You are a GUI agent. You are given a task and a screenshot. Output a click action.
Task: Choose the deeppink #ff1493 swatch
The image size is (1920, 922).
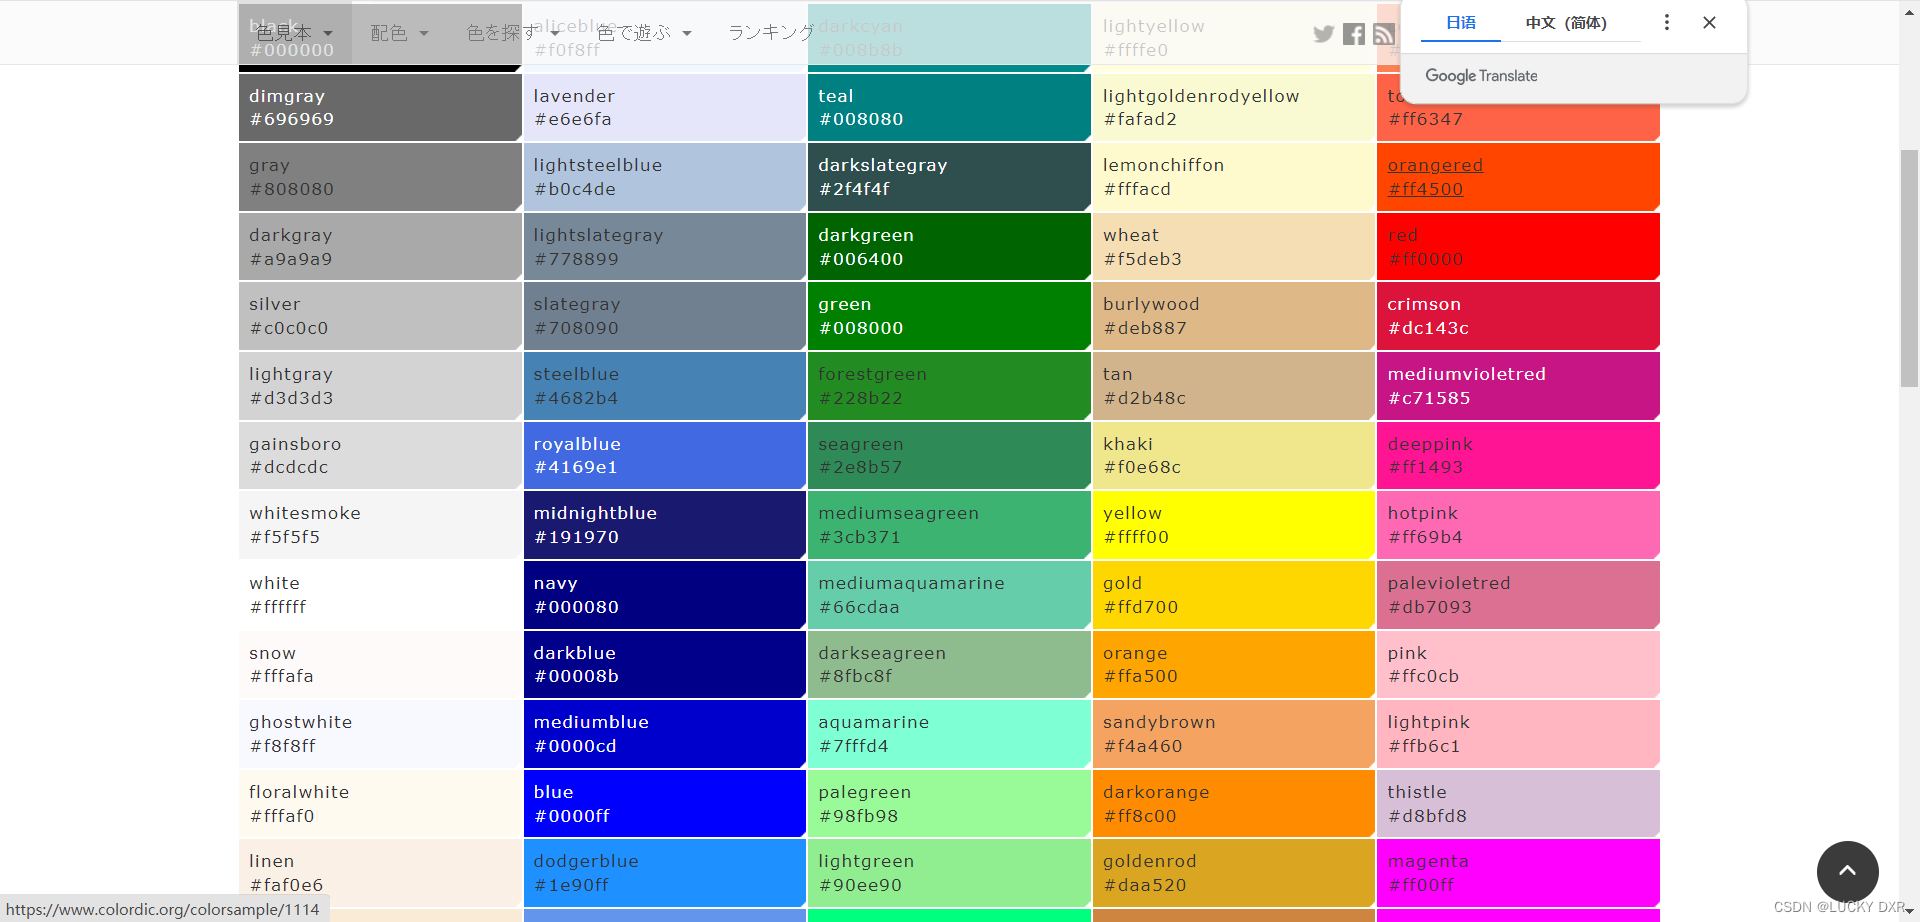pos(1518,455)
